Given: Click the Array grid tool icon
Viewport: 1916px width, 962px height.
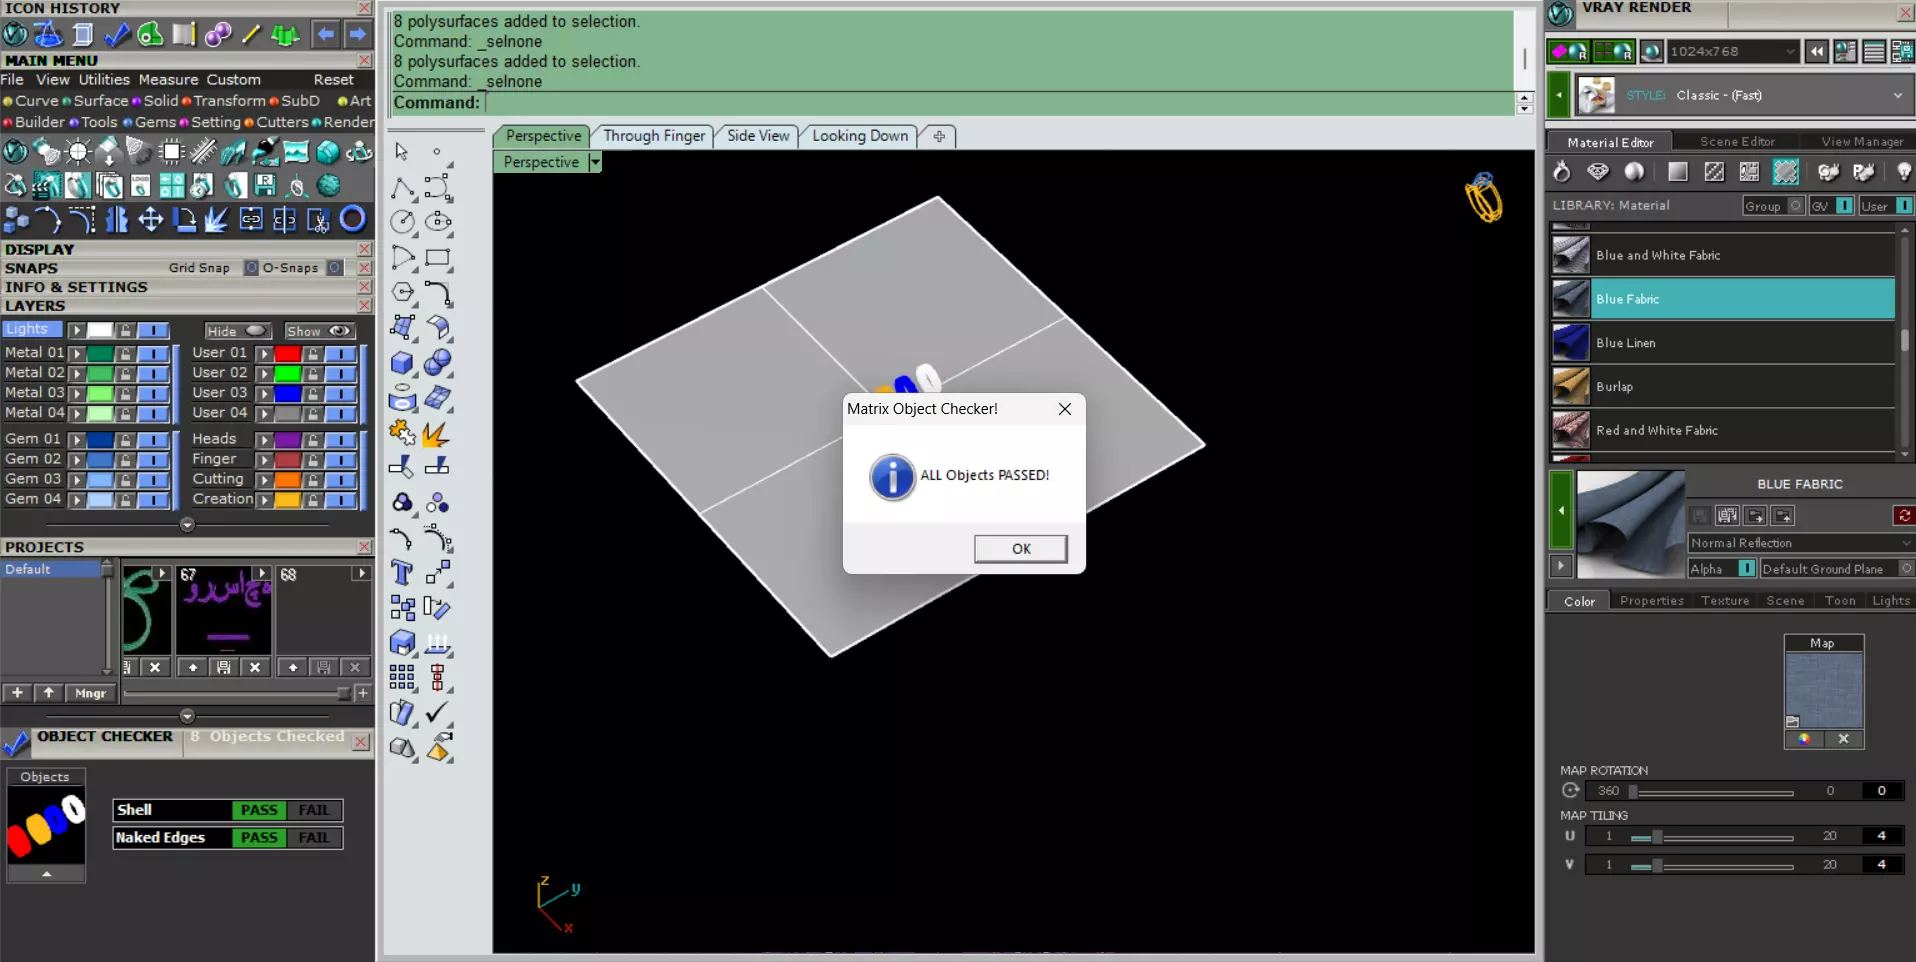Looking at the screenshot, I should tap(402, 678).
